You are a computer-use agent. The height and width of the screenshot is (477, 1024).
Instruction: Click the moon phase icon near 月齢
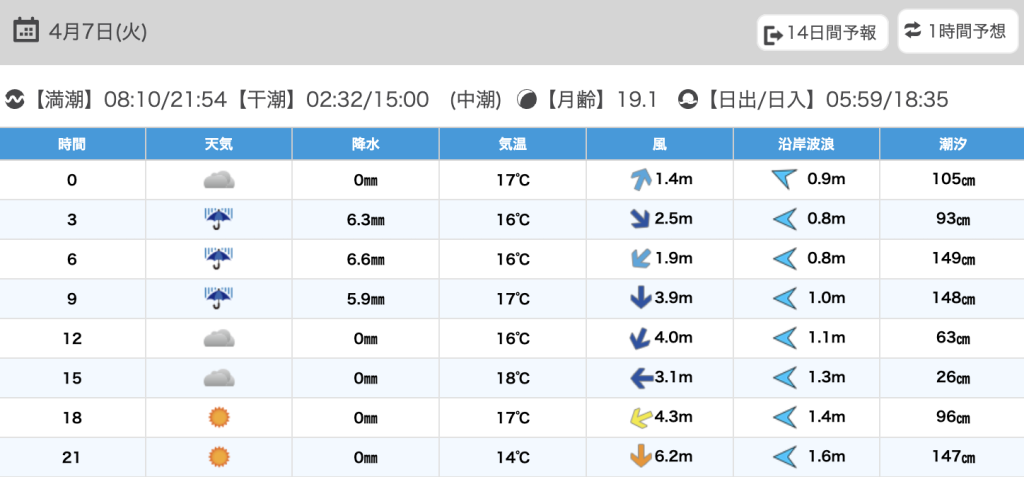point(526,99)
